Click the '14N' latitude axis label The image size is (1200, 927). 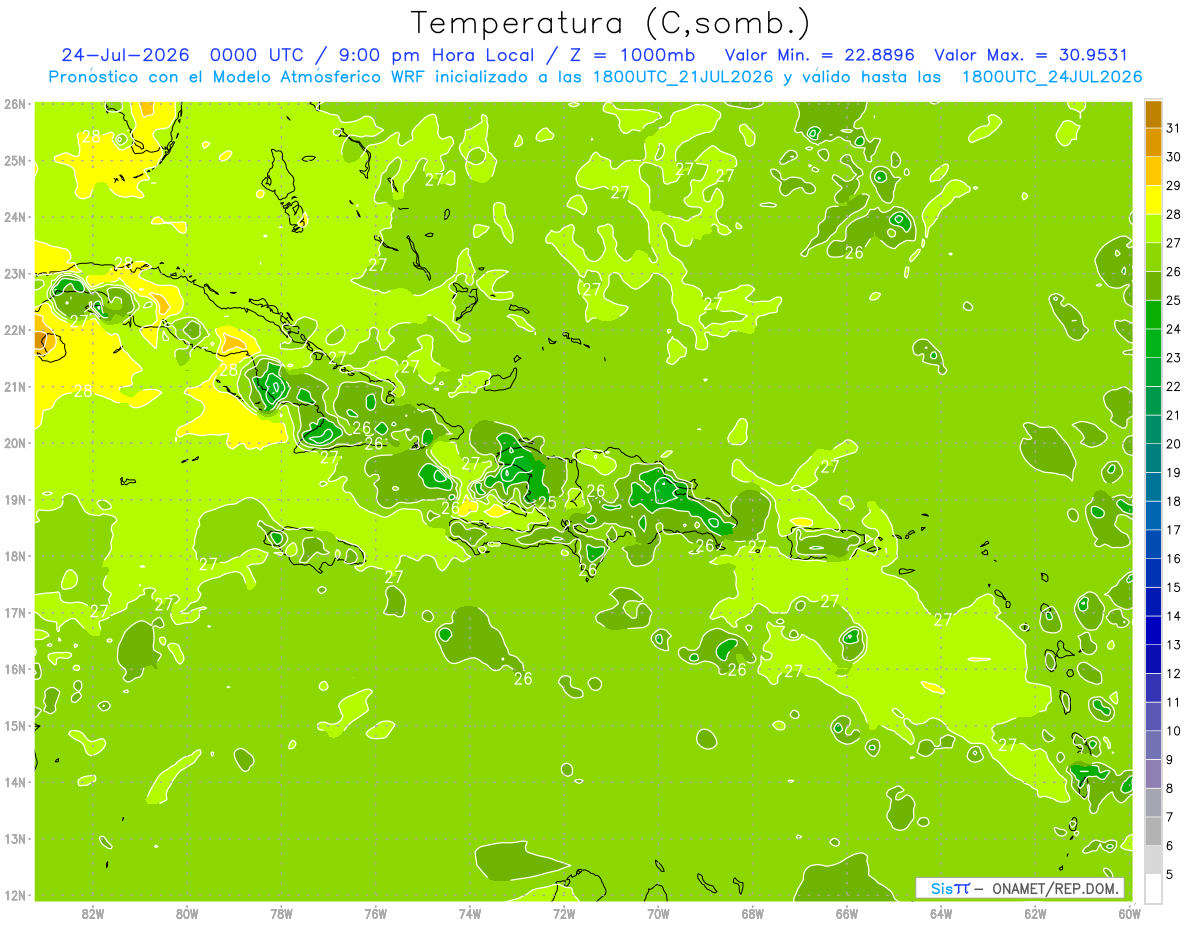(14, 782)
